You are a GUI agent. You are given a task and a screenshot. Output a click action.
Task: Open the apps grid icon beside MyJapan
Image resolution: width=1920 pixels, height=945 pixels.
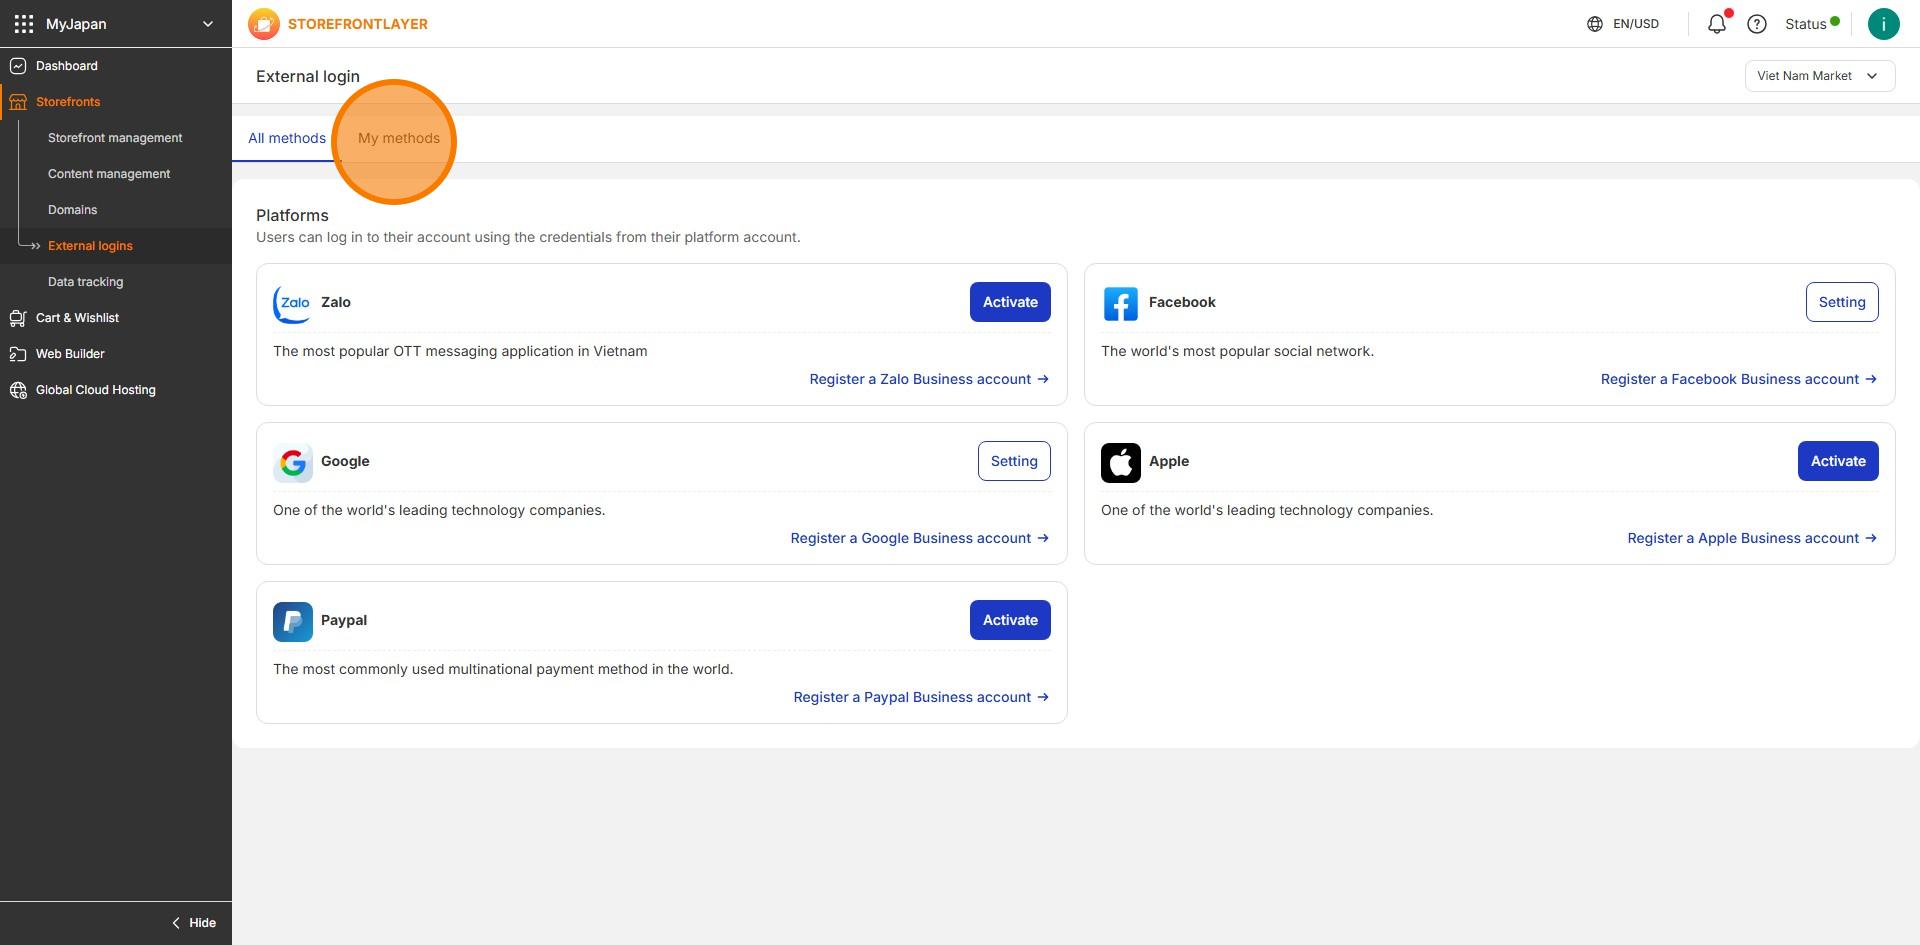(x=24, y=24)
